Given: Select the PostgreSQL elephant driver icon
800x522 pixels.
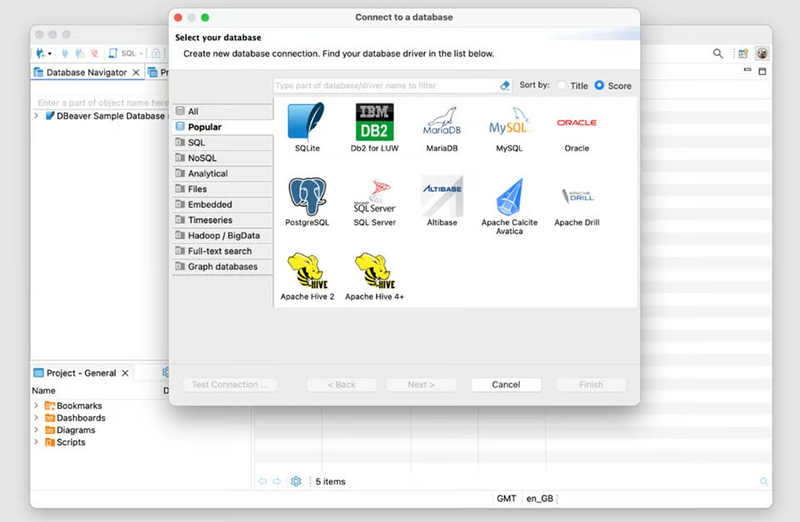Looking at the screenshot, I should coord(307,196).
